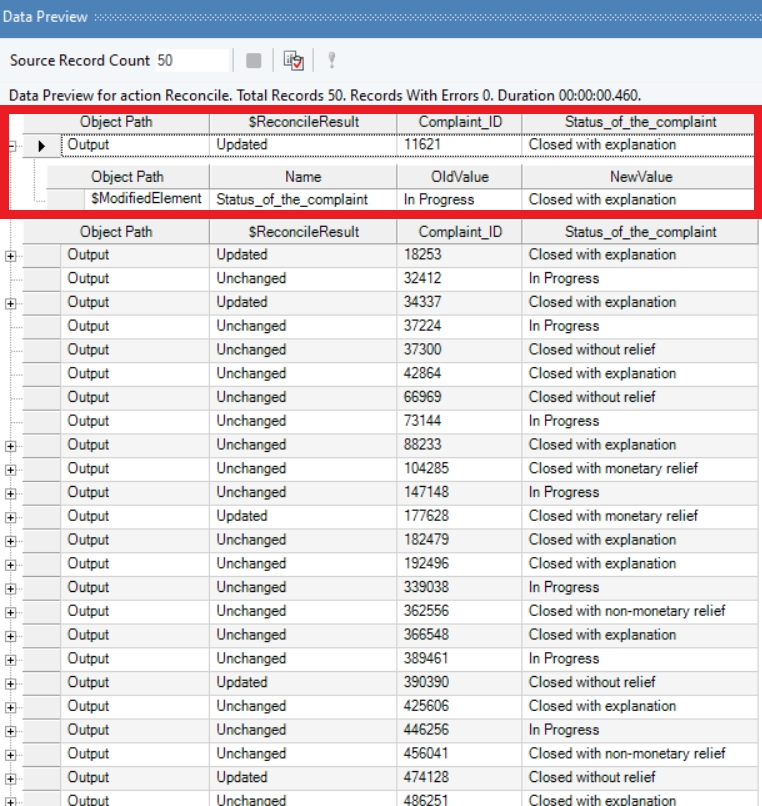
Task: Expand the row for Complaint_ID 177628
Action: [x=11, y=517]
